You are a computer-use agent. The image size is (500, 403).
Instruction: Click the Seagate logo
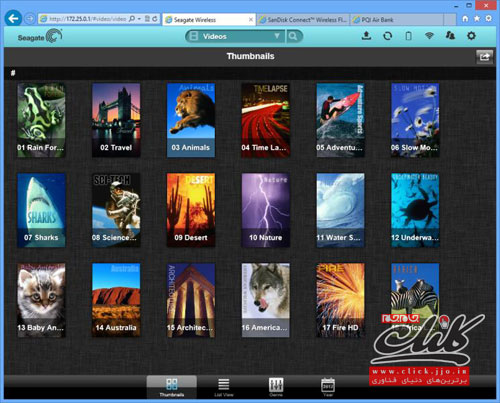[x=40, y=36]
